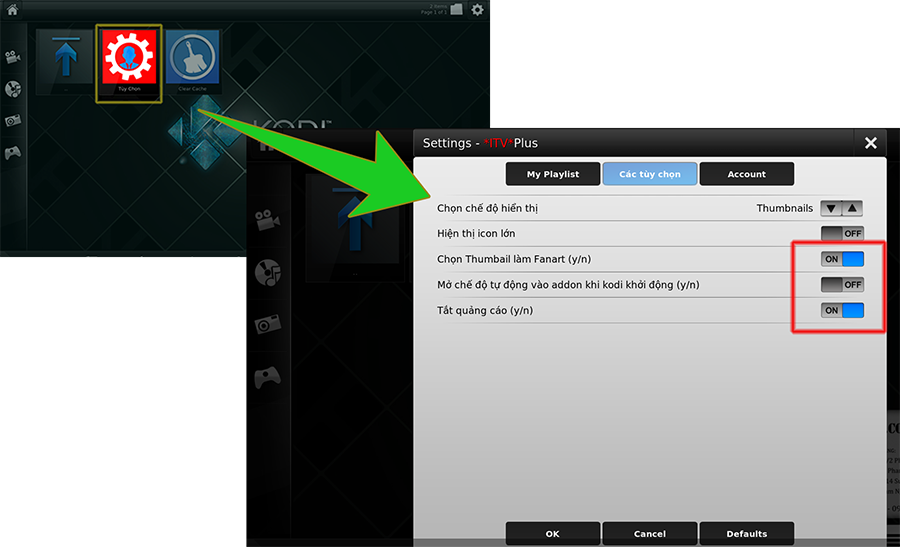The height and width of the screenshot is (547, 900).
Task: Click photo camera icon beside Settings dialog
Action: [267, 324]
